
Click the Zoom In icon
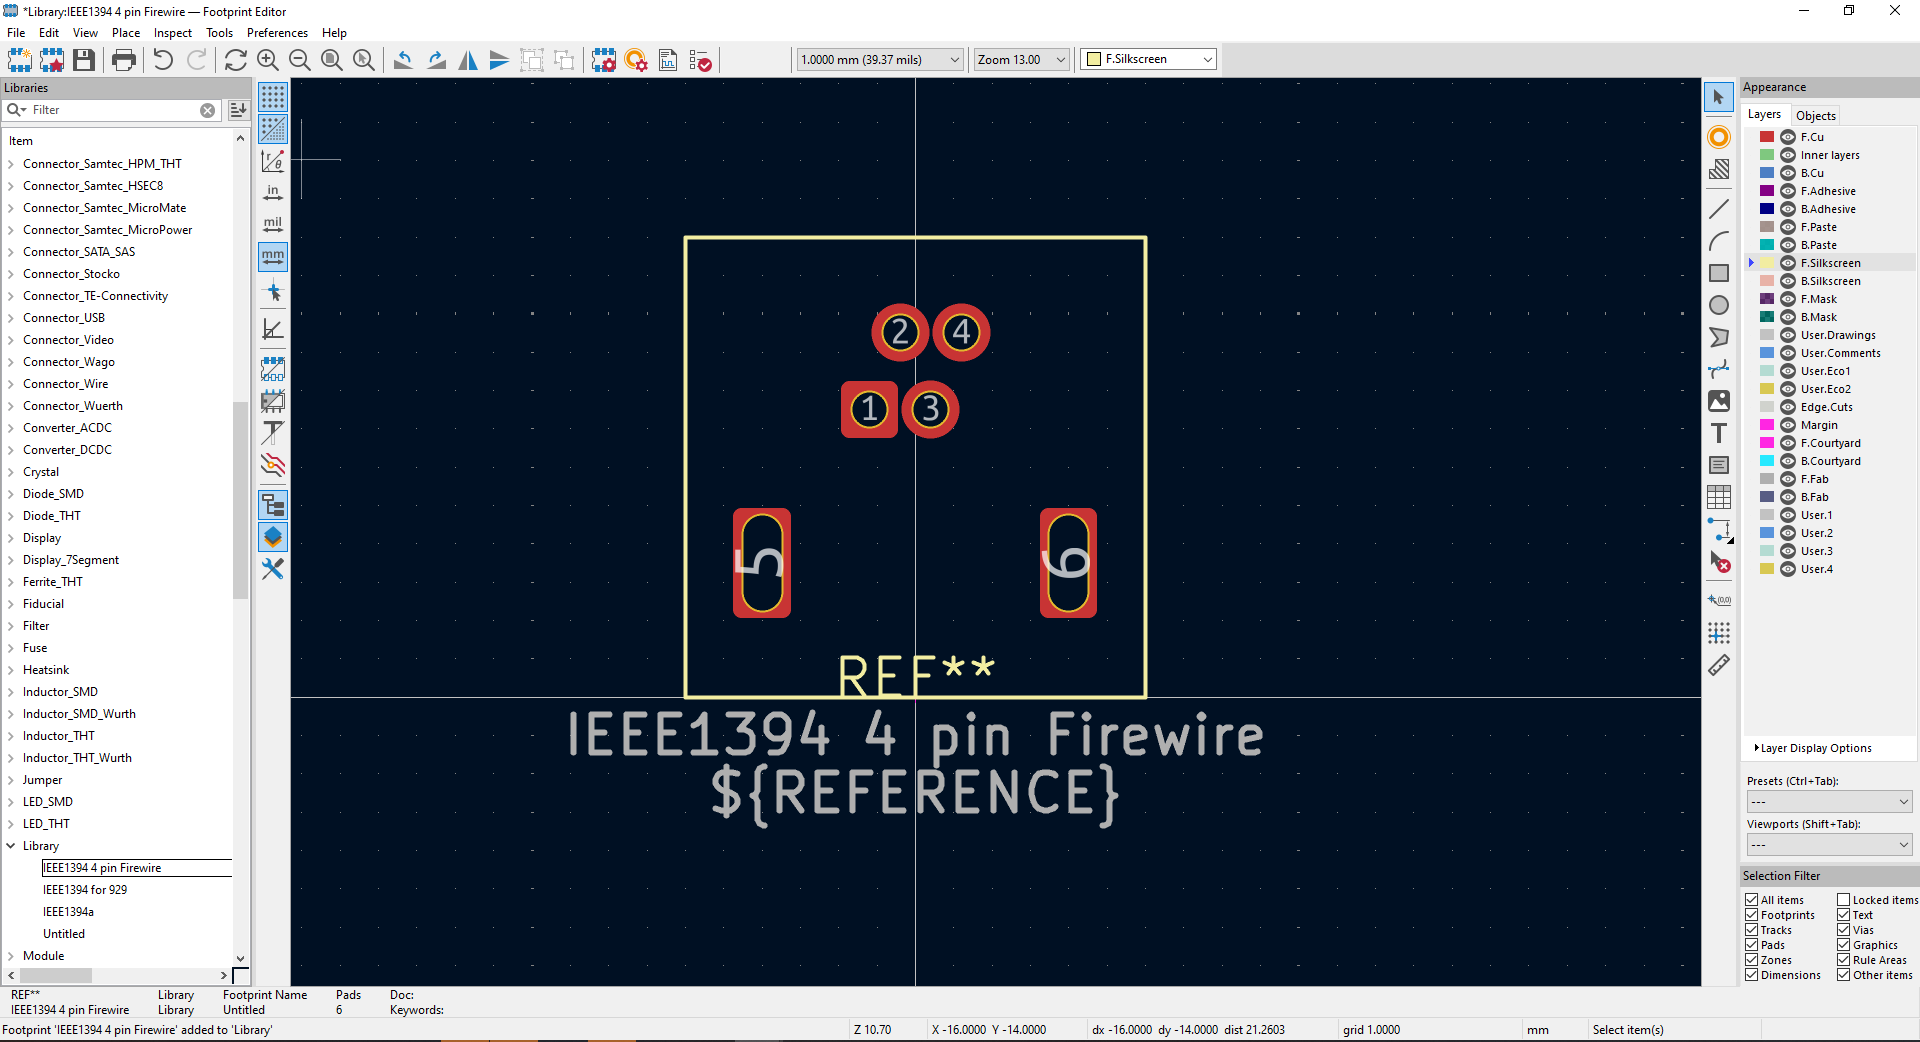pyautogui.click(x=267, y=60)
